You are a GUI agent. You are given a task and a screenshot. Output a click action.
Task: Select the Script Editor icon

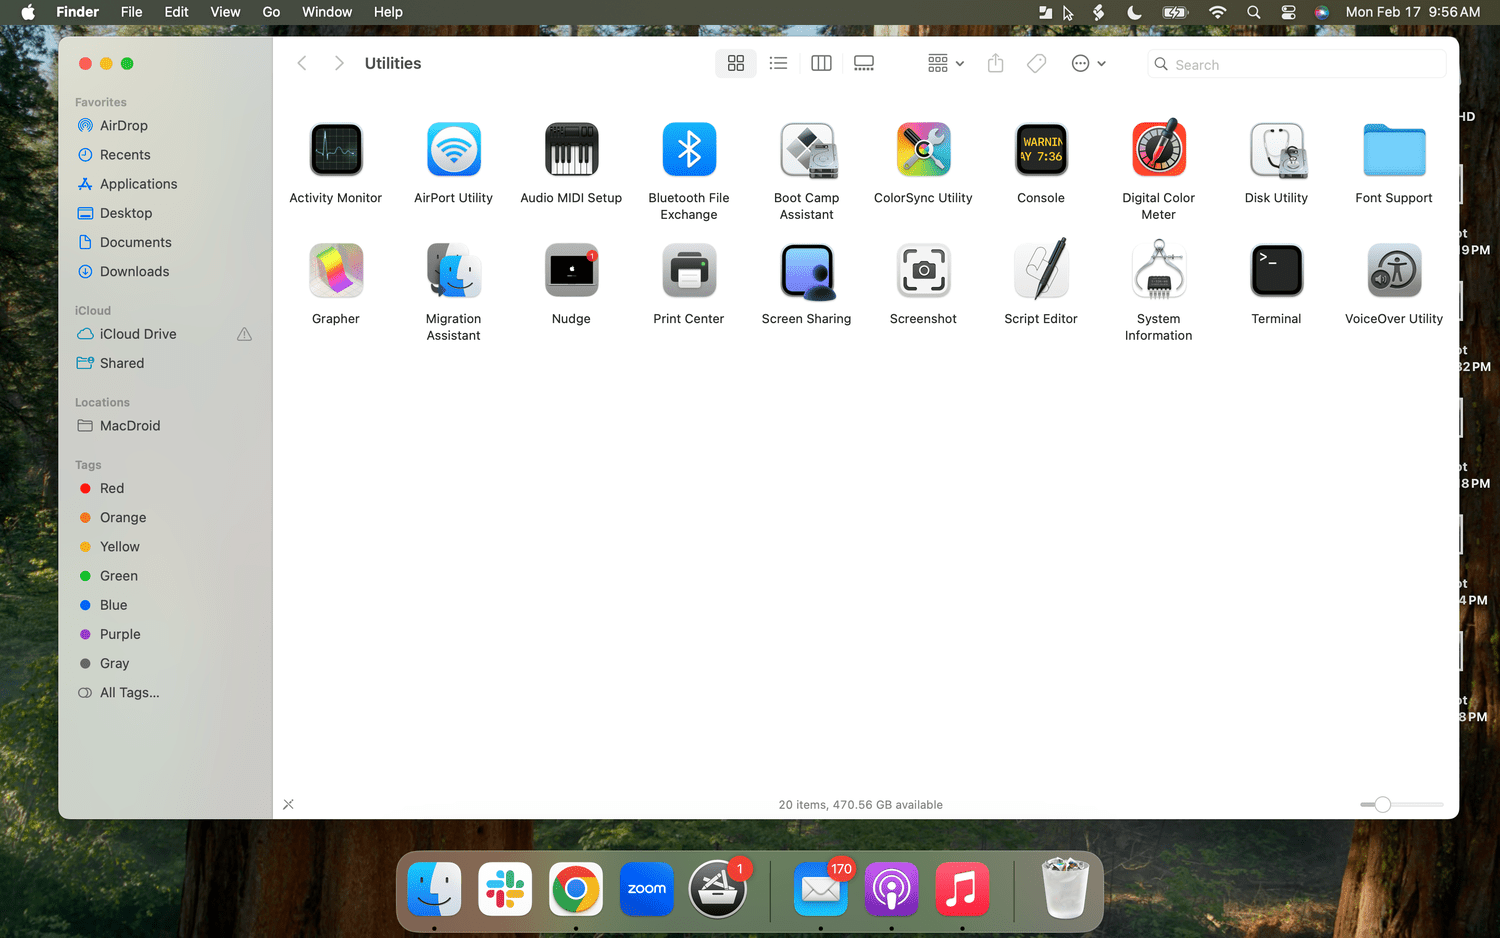tap(1041, 271)
